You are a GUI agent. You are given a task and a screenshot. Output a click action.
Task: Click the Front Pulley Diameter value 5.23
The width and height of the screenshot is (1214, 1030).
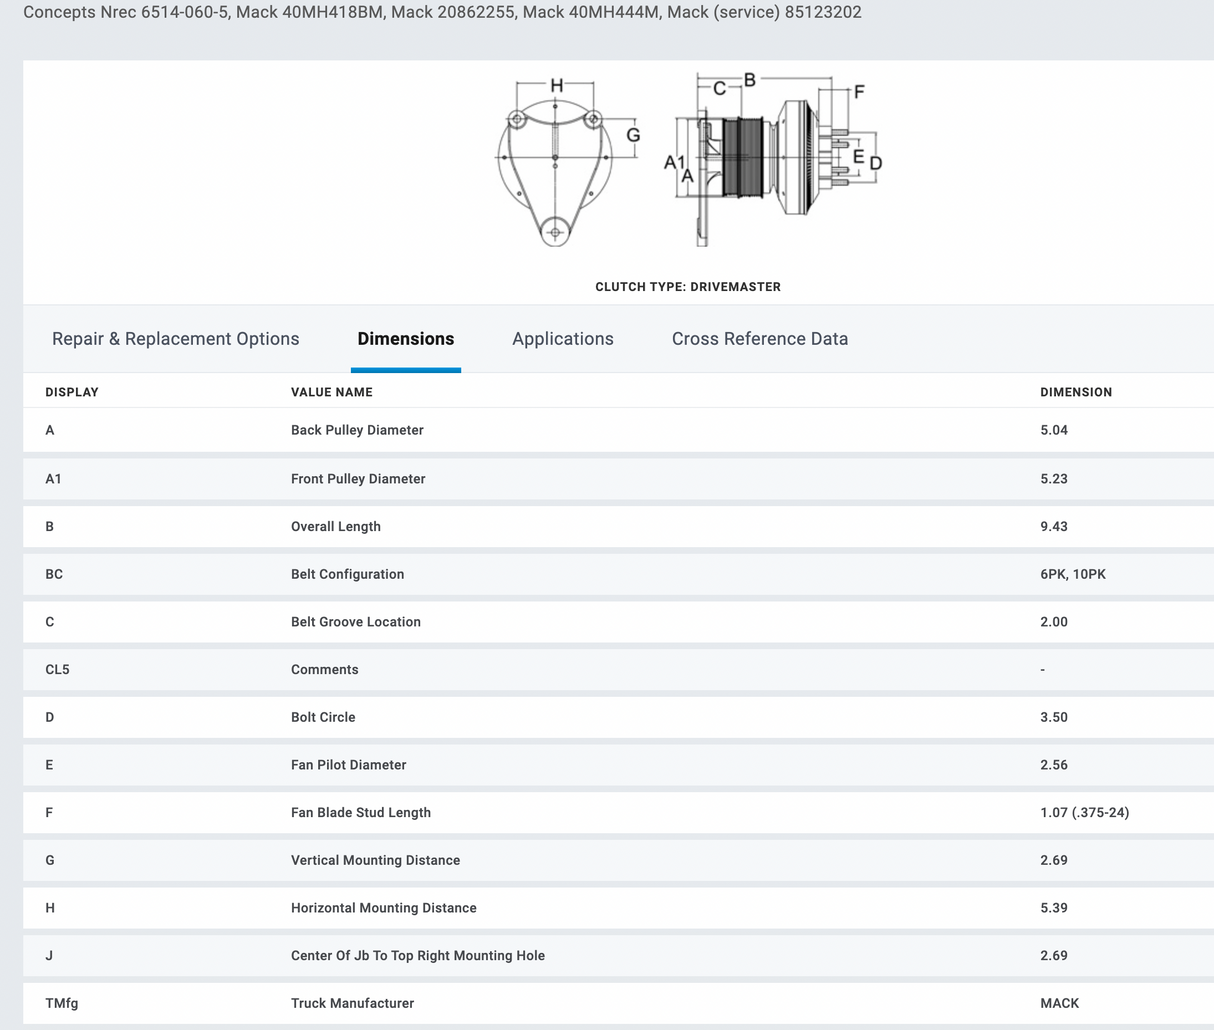[x=1053, y=479]
